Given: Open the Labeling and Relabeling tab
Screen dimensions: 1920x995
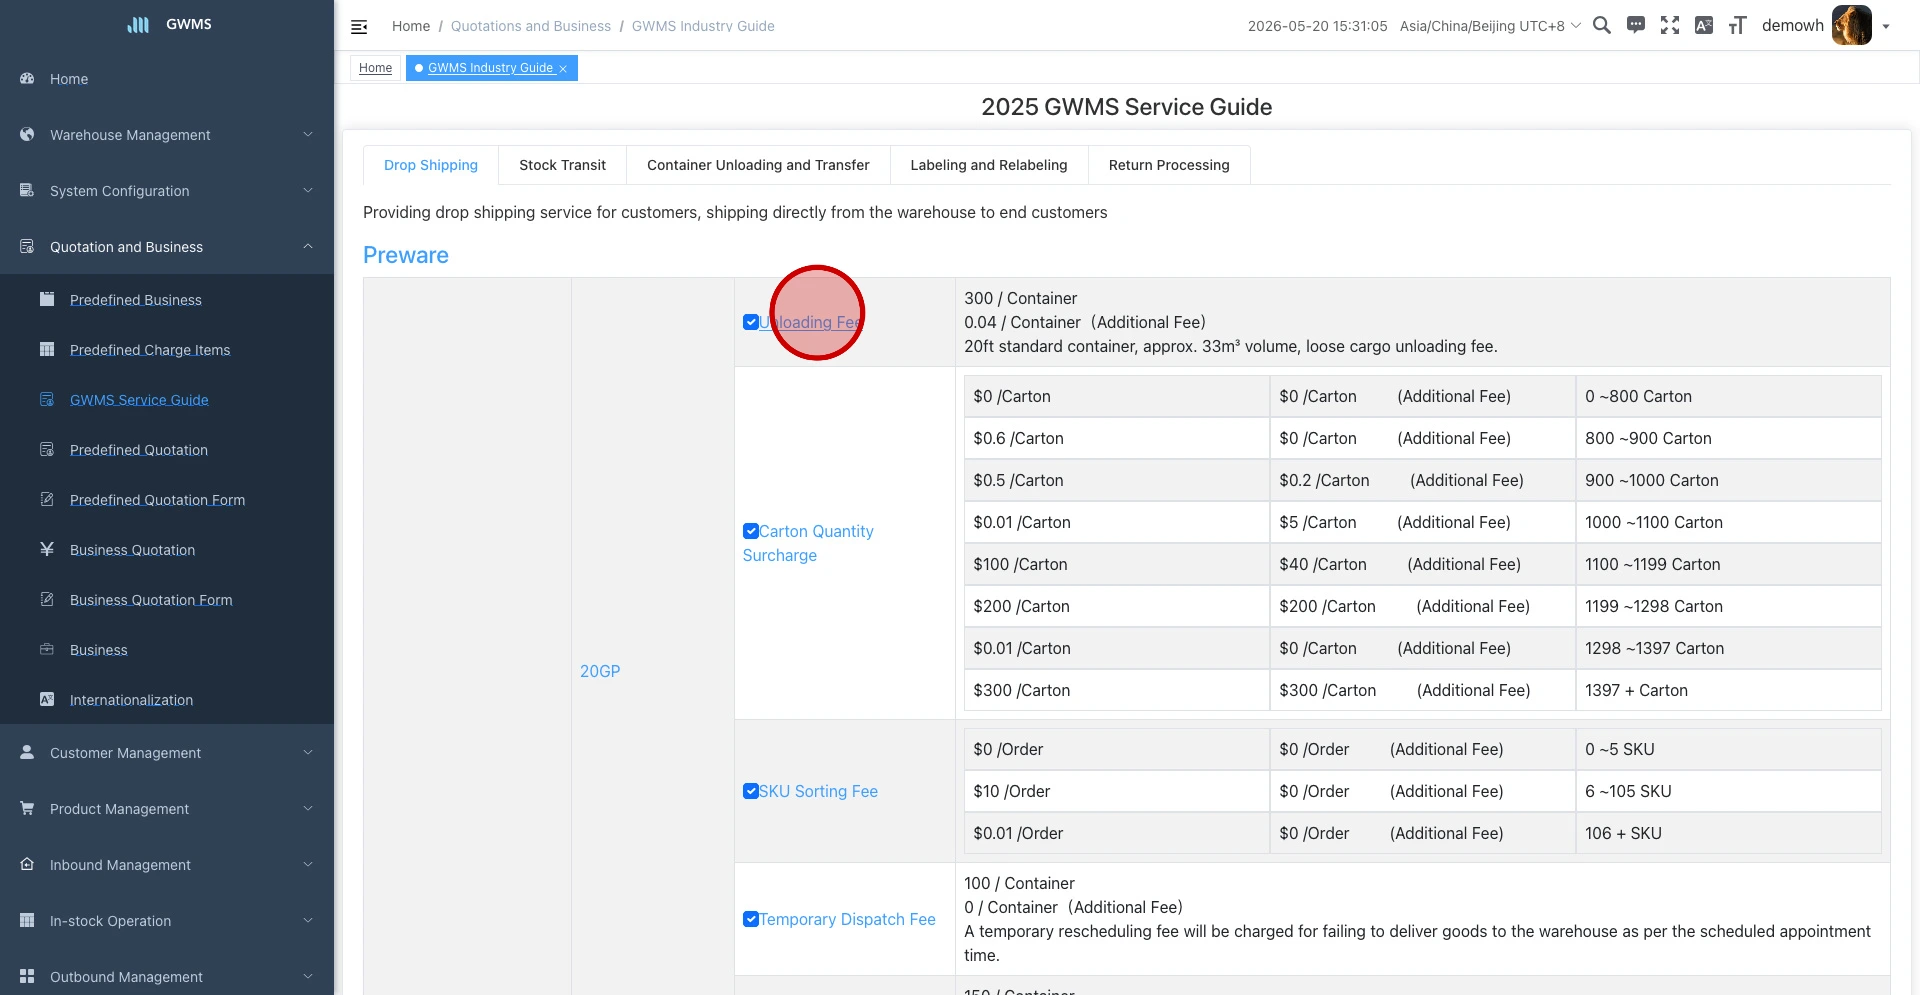Looking at the screenshot, I should tap(989, 165).
